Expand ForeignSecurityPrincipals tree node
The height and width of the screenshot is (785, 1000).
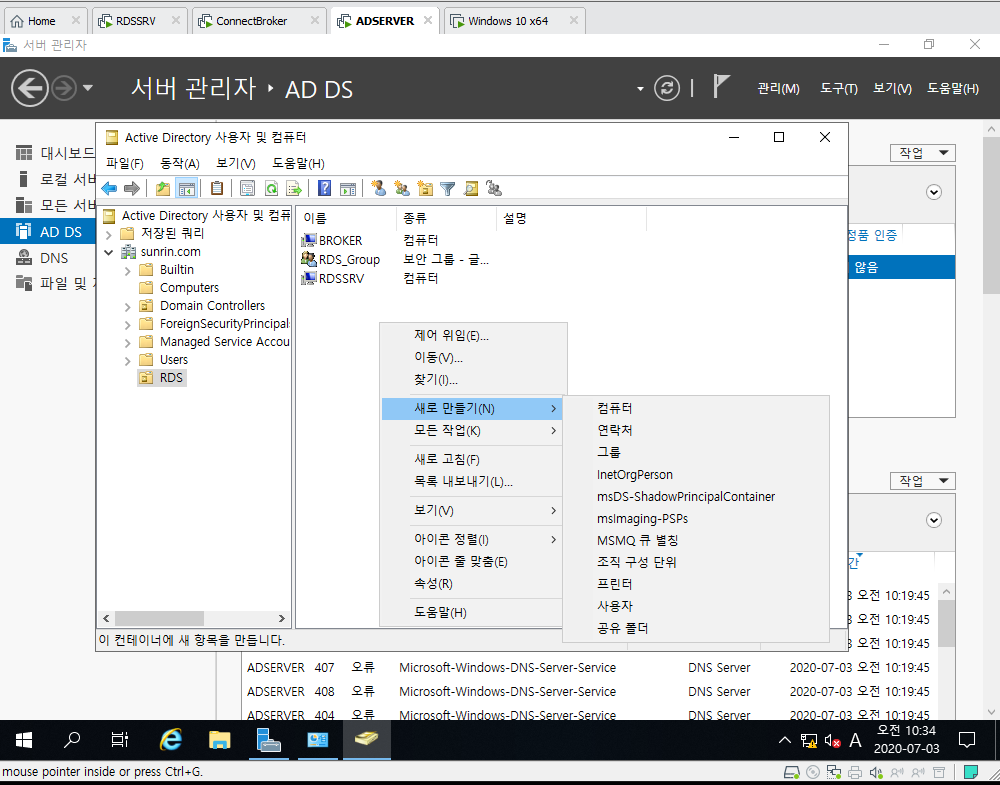tap(128, 325)
